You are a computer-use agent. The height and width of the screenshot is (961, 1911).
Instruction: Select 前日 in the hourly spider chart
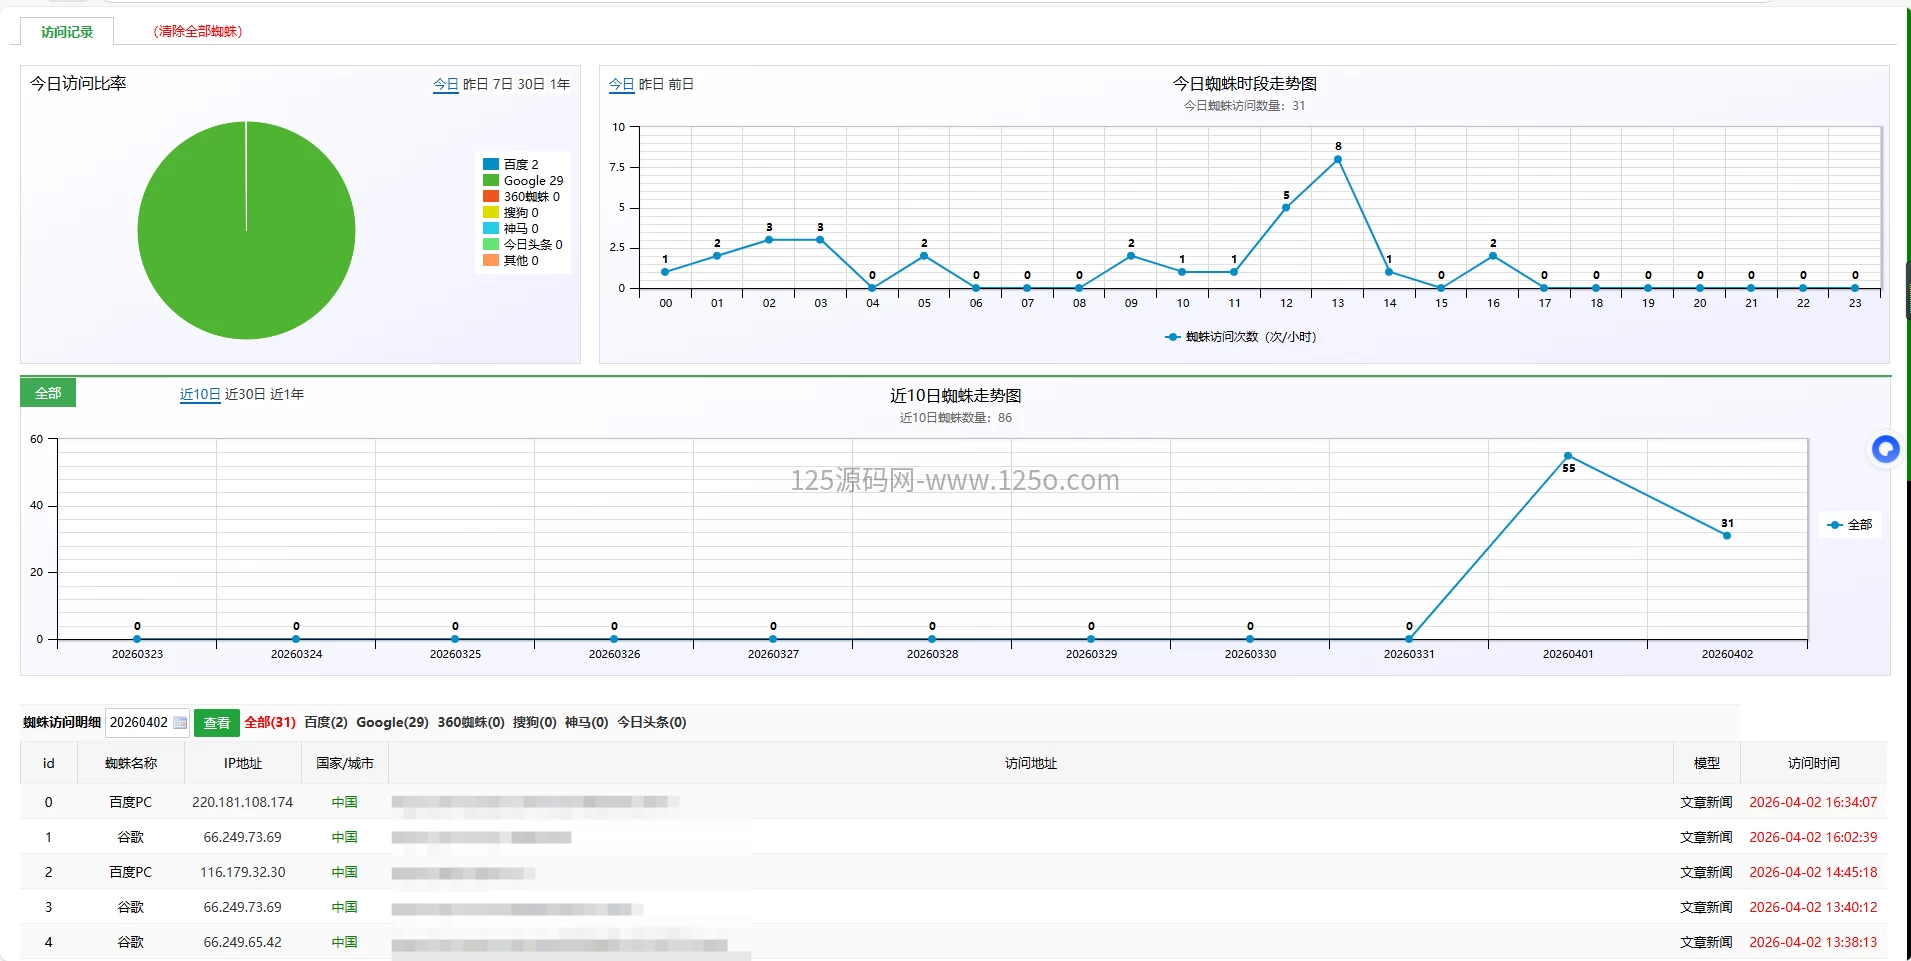pos(681,85)
